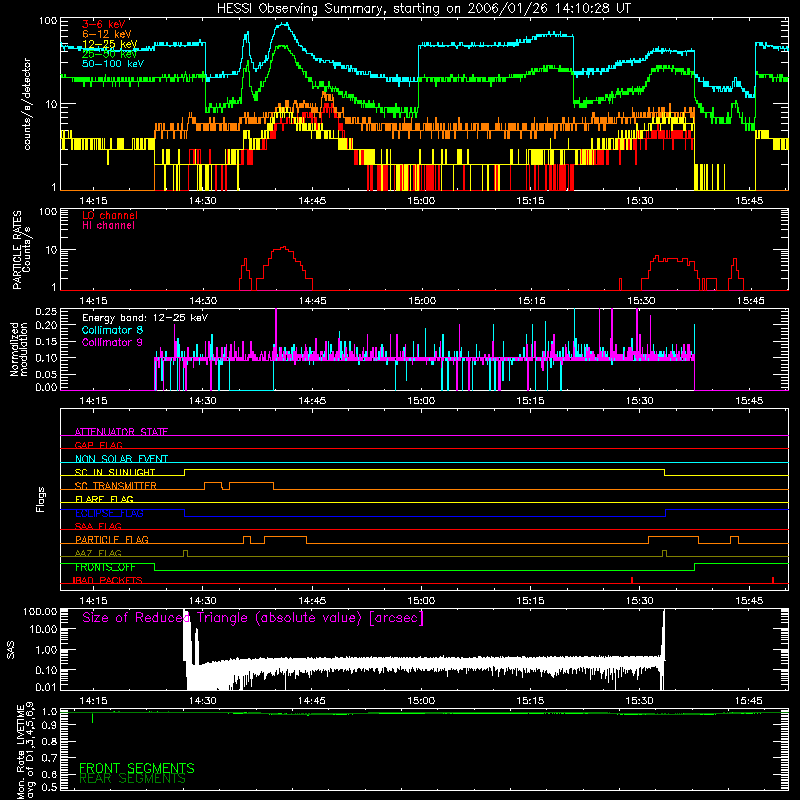Click the 0.05 tick on modulation axis
Image resolution: width=800 pixels, height=800 pixels.
tap(46, 374)
